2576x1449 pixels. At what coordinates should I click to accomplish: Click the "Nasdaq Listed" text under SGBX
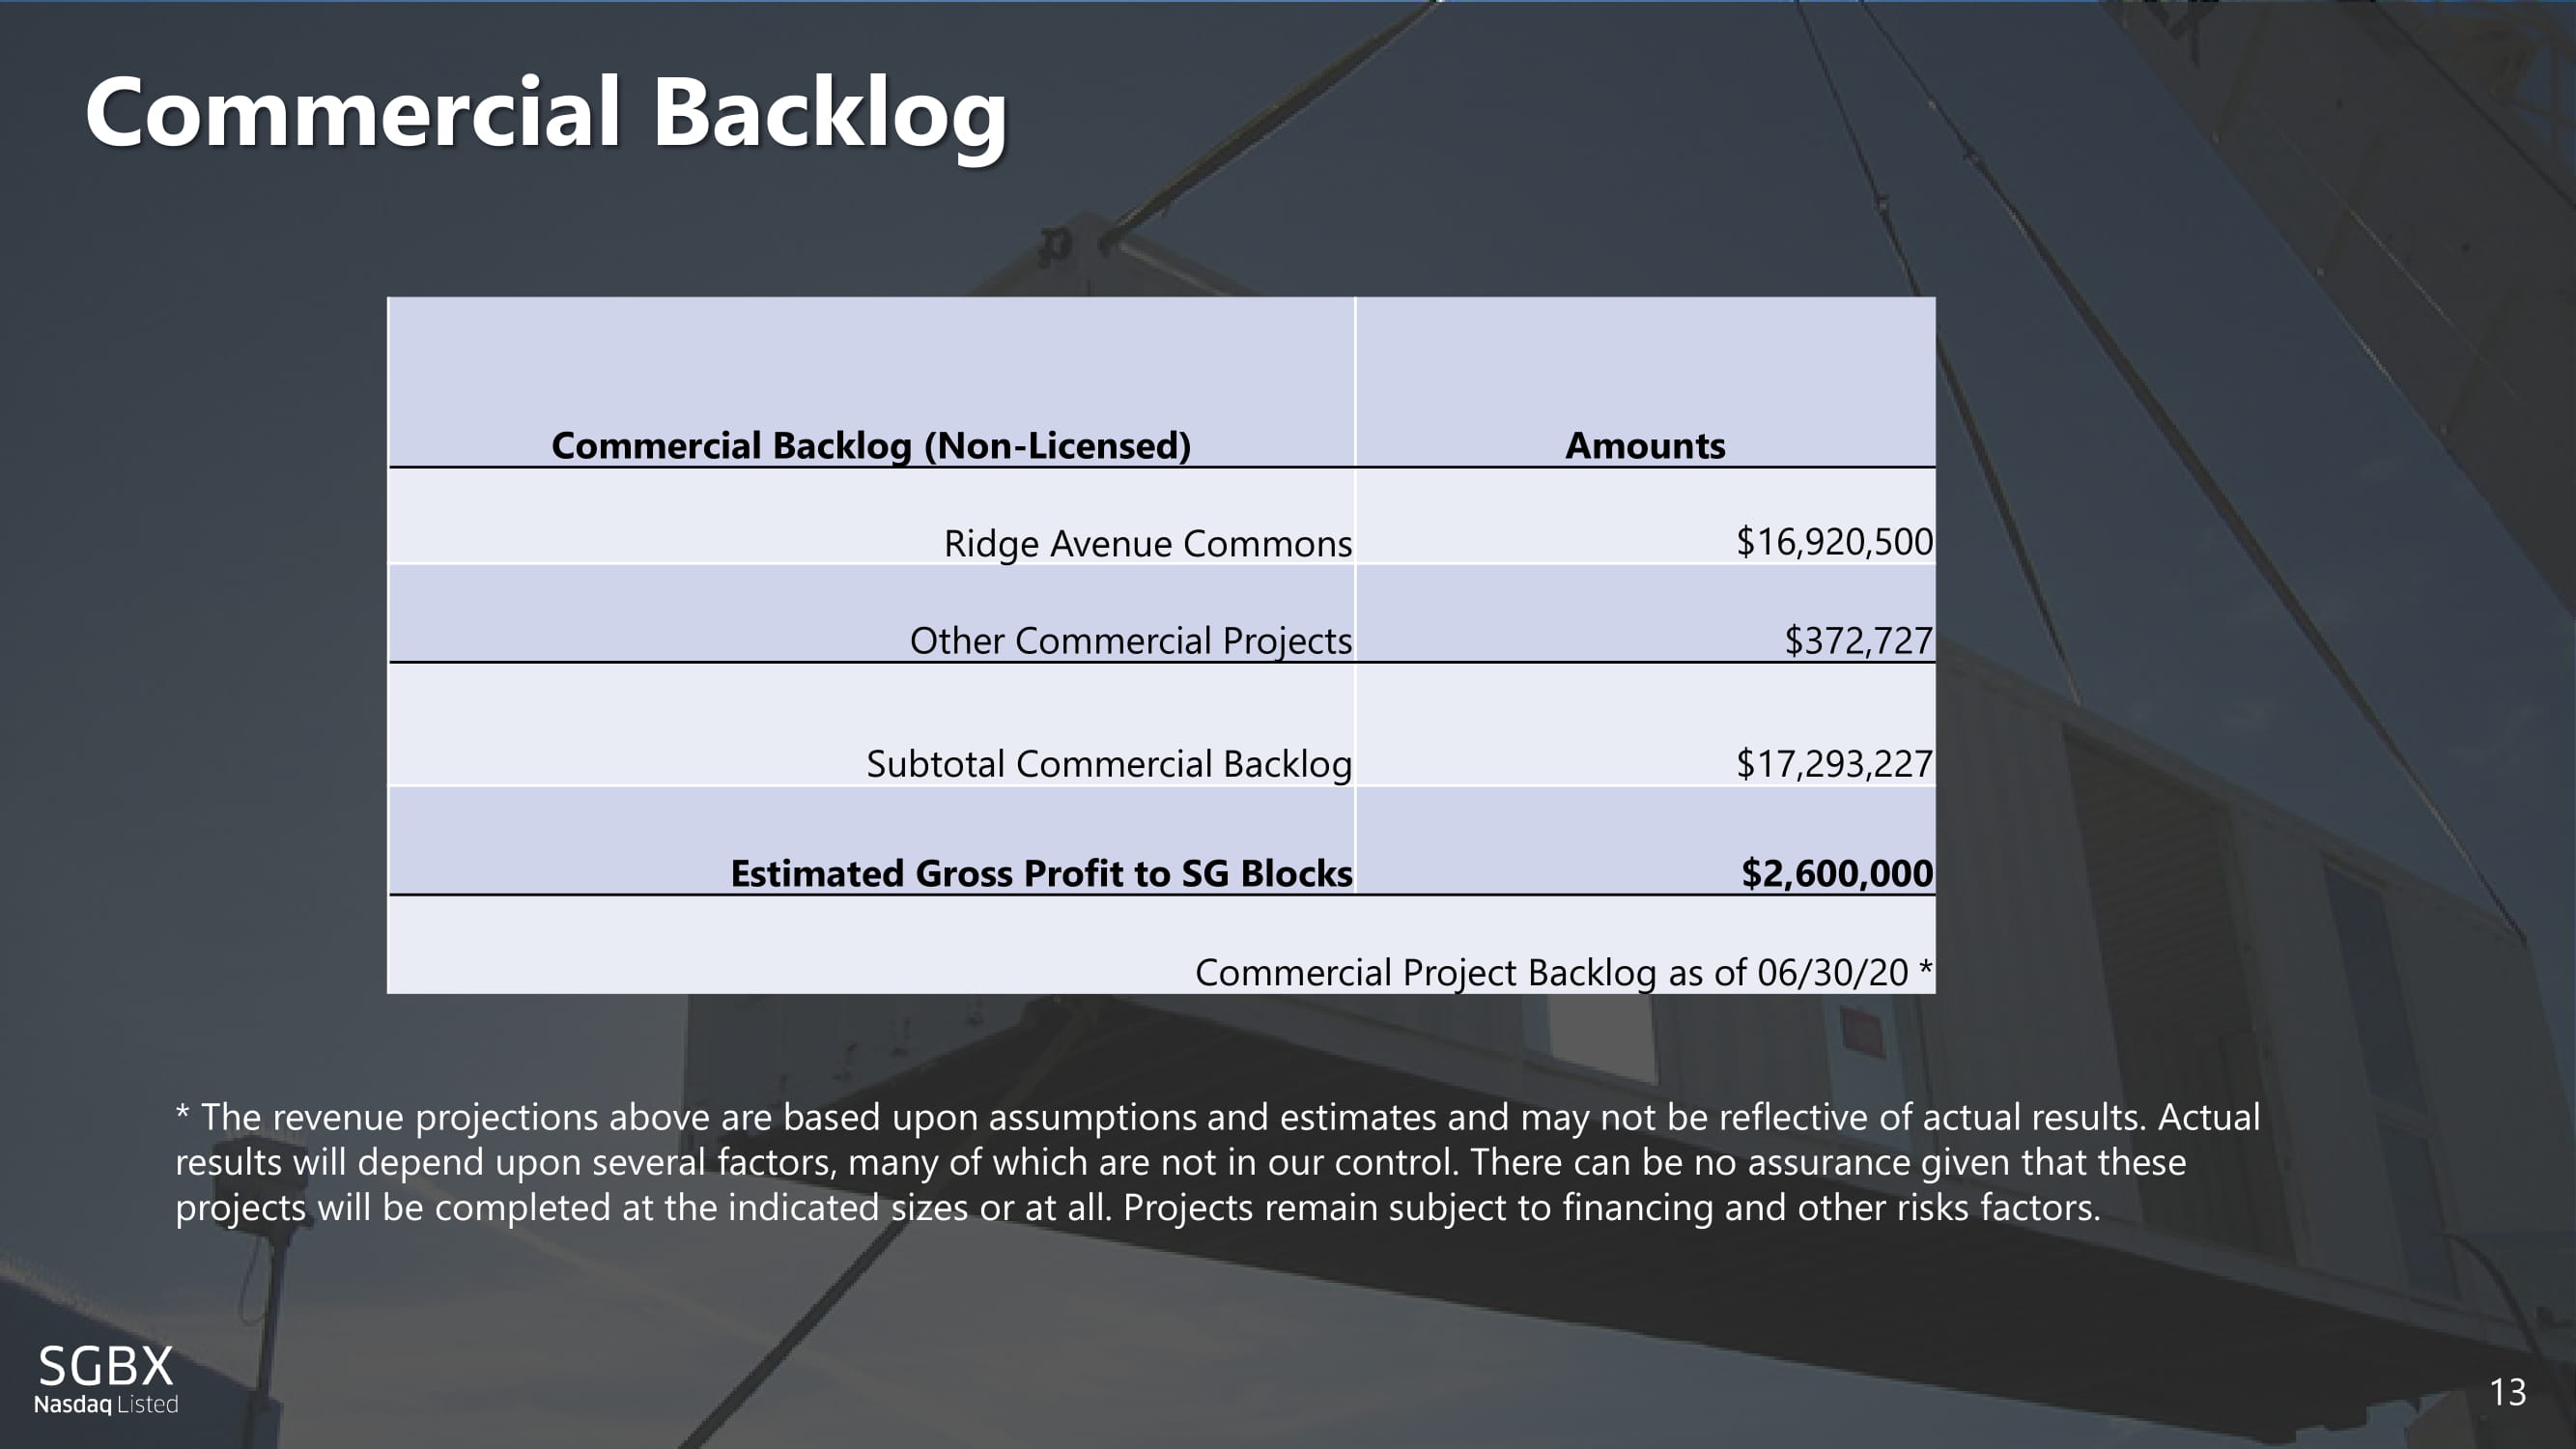[x=106, y=1405]
